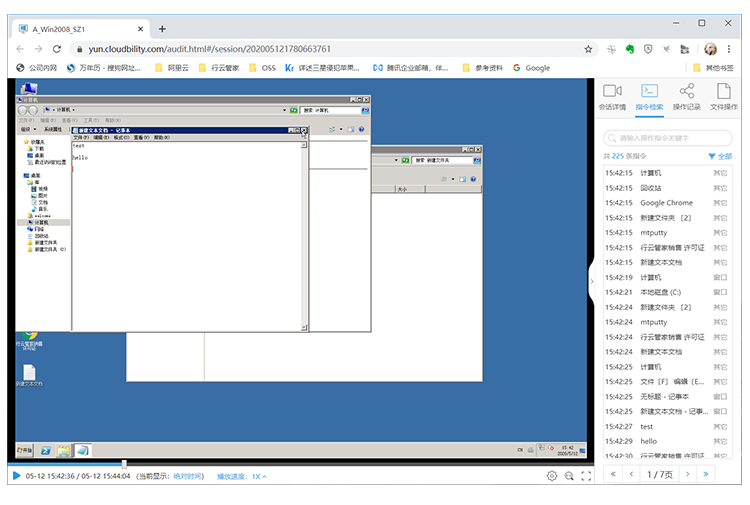The height and width of the screenshot is (505, 750).
Task: Go to next page of commands
Action: click(x=687, y=474)
